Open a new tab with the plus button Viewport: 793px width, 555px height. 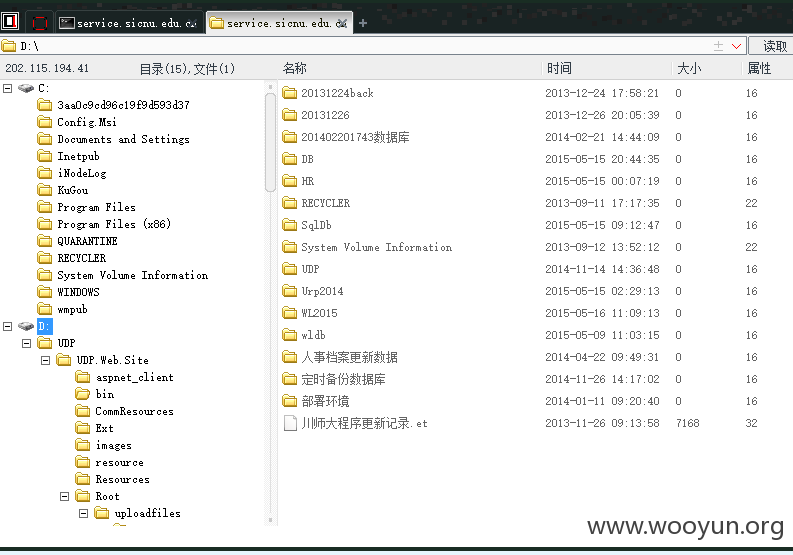tap(363, 23)
